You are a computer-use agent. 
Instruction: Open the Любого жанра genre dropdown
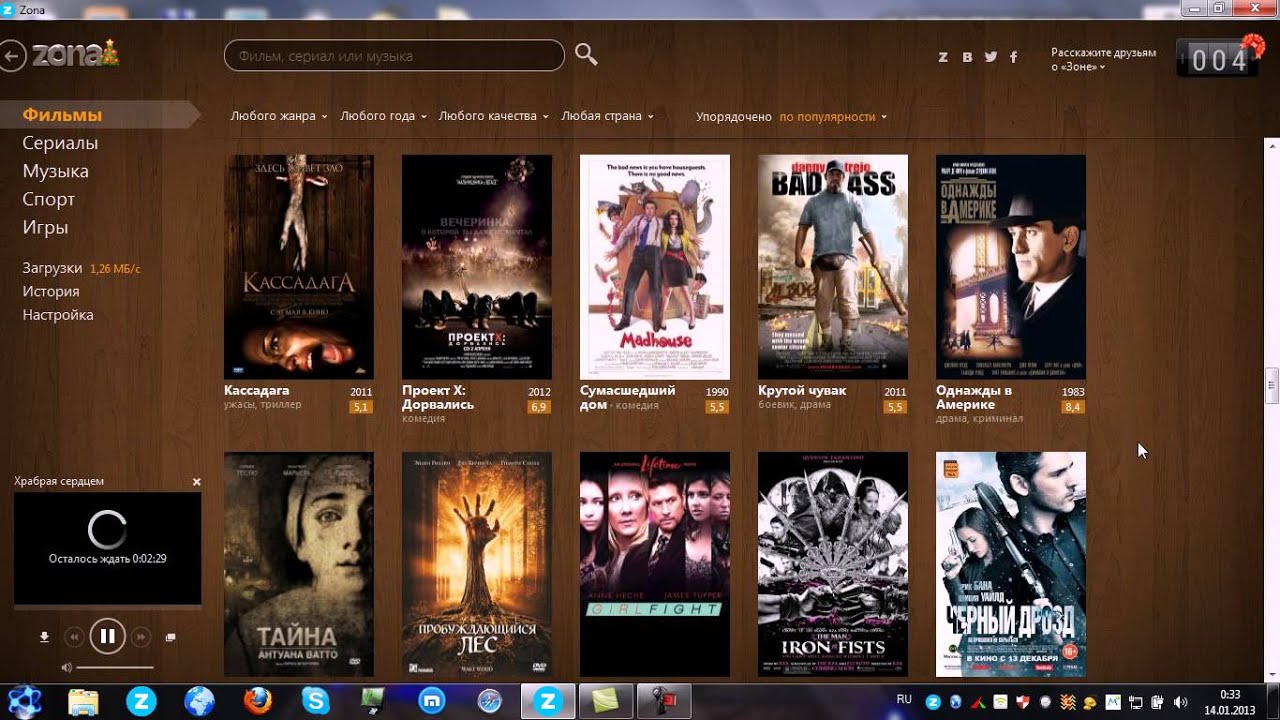279,116
